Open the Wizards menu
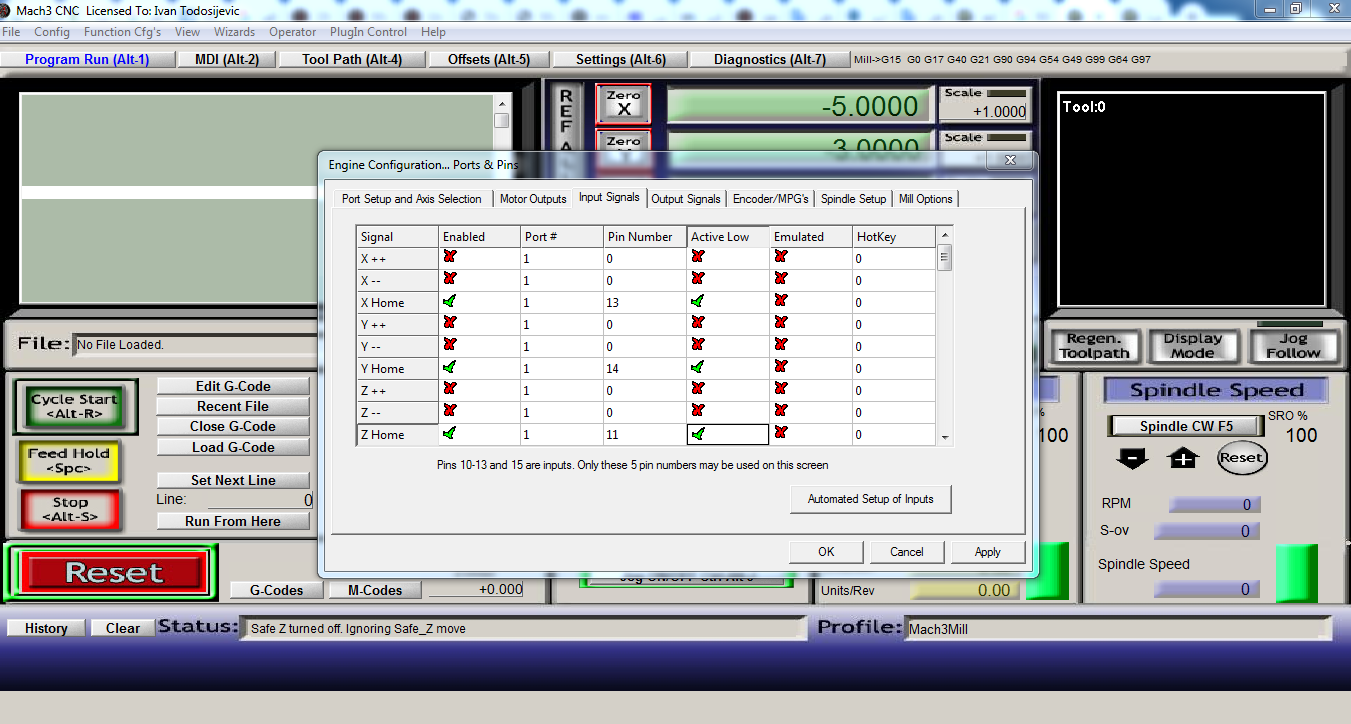This screenshot has width=1351, height=724. tap(234, 32)
